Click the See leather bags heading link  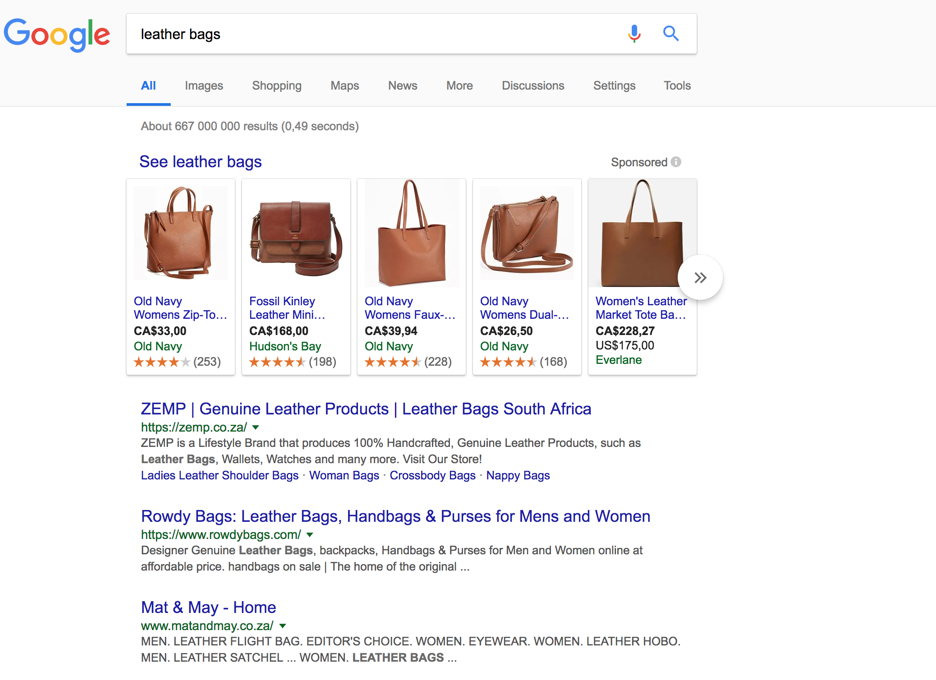point(201,162)
